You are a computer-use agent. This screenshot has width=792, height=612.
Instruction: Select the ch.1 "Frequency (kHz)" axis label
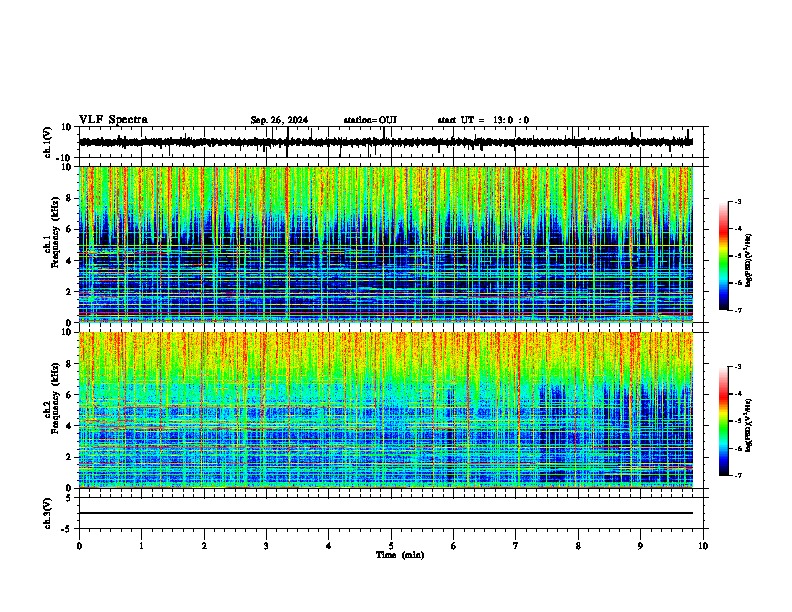55,233
